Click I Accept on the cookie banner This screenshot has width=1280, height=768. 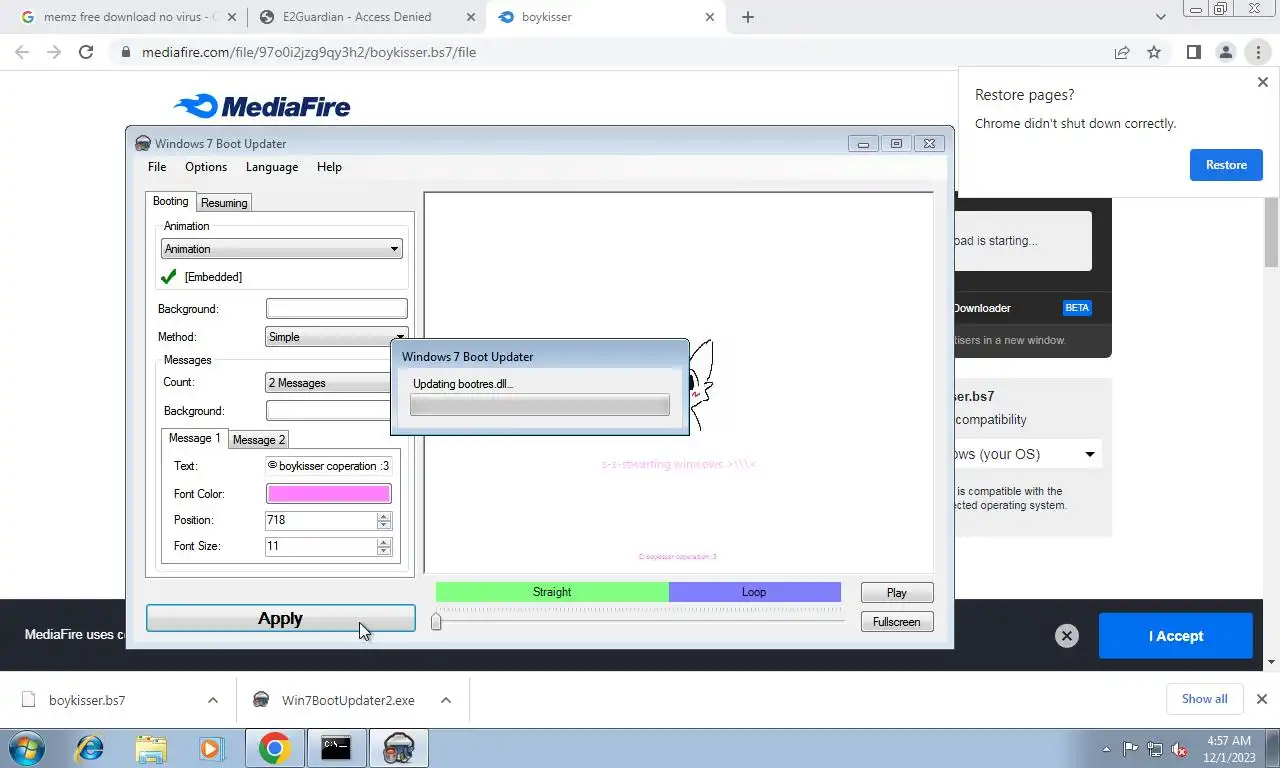pyautogui.click(x=1176, y=636)
